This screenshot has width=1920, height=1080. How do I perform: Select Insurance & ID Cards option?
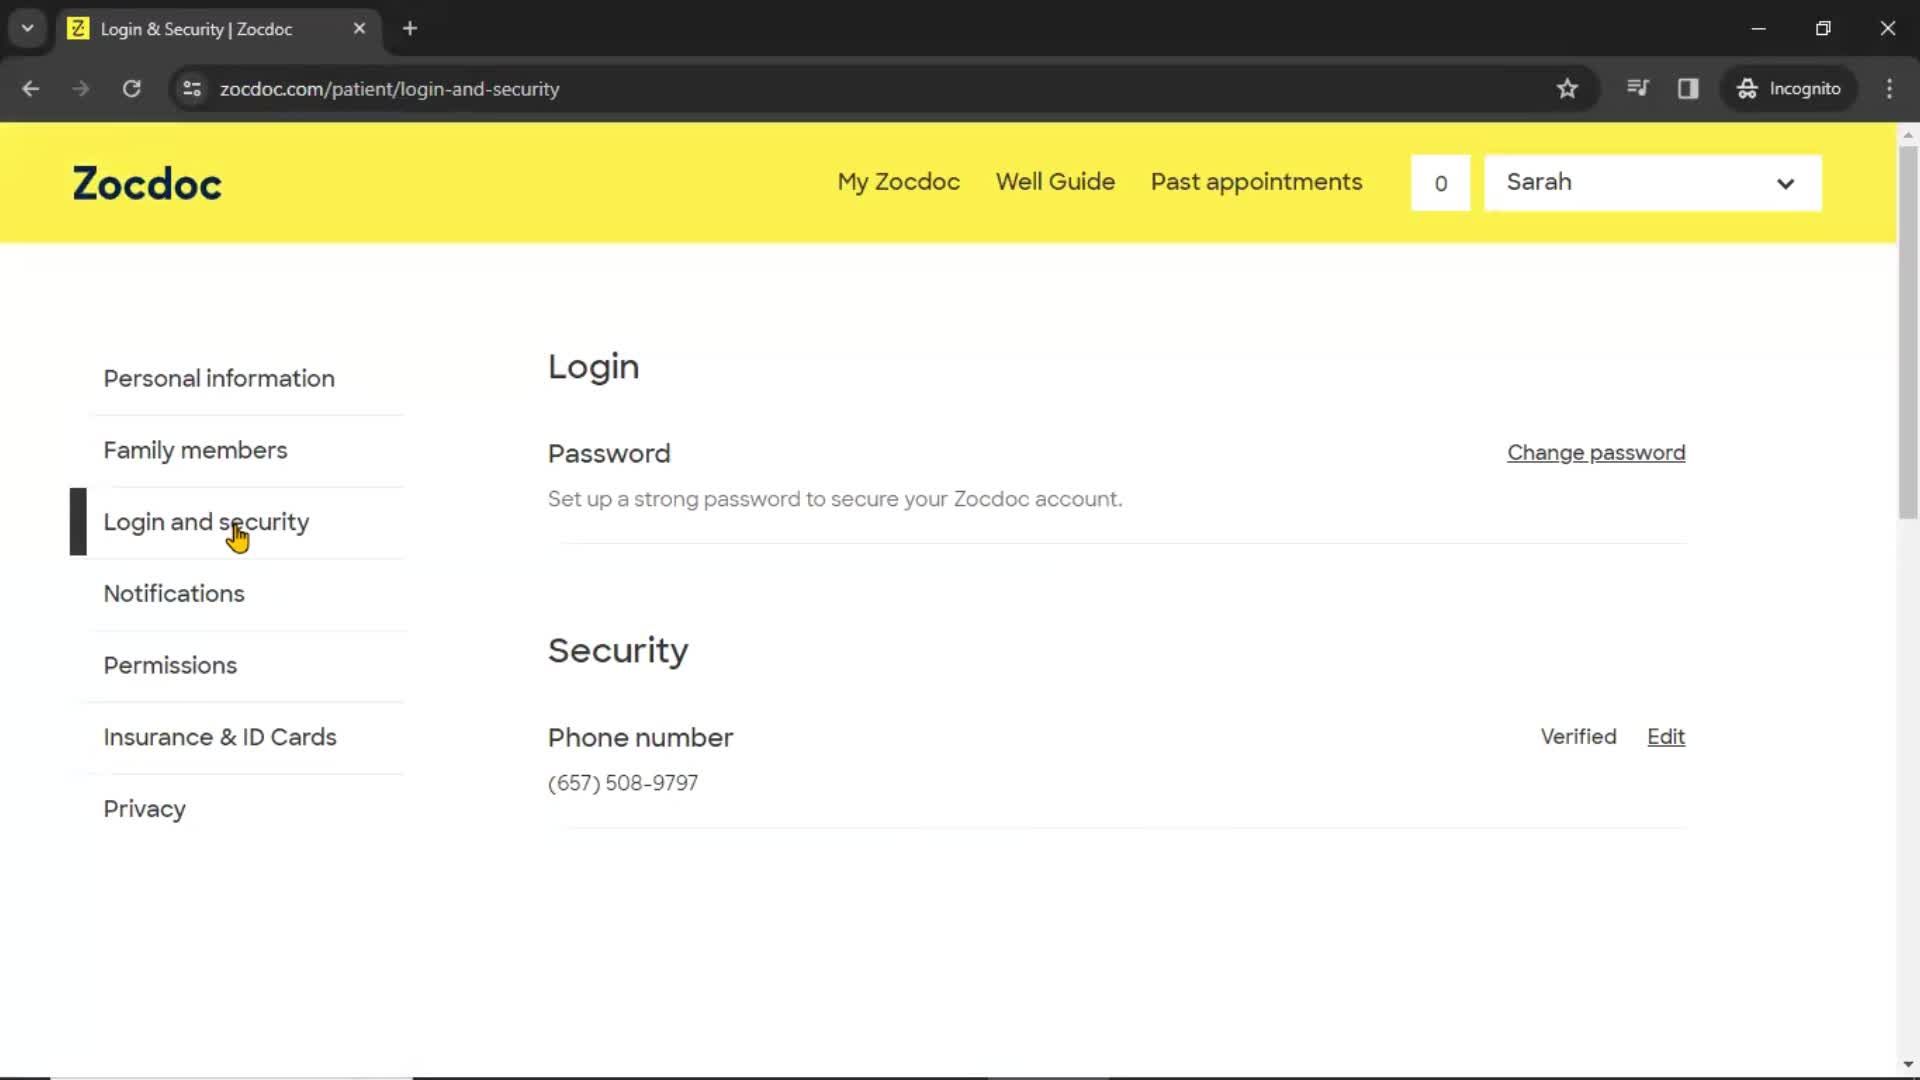tap(220, 737)
